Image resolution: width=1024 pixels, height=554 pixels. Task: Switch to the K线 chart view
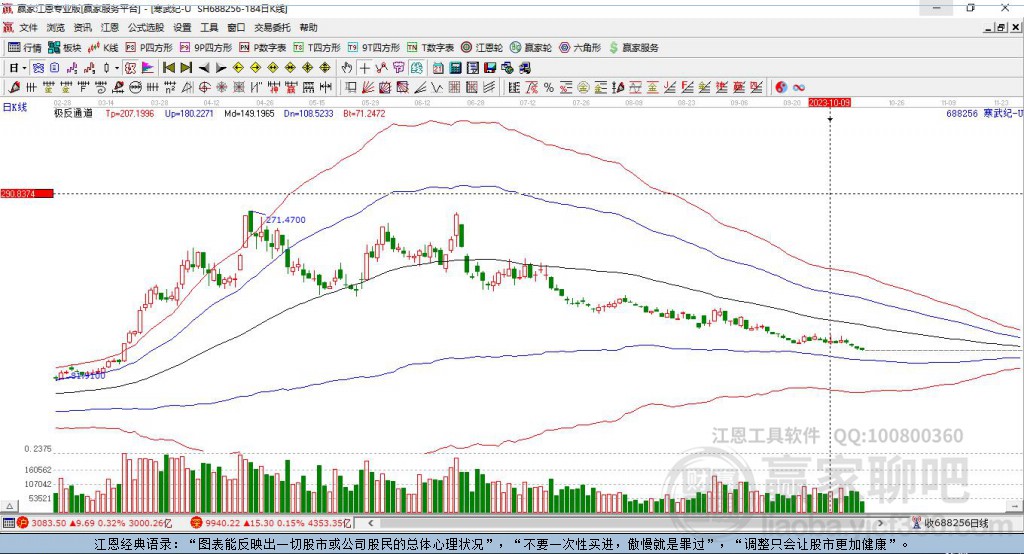click(103, 48)
